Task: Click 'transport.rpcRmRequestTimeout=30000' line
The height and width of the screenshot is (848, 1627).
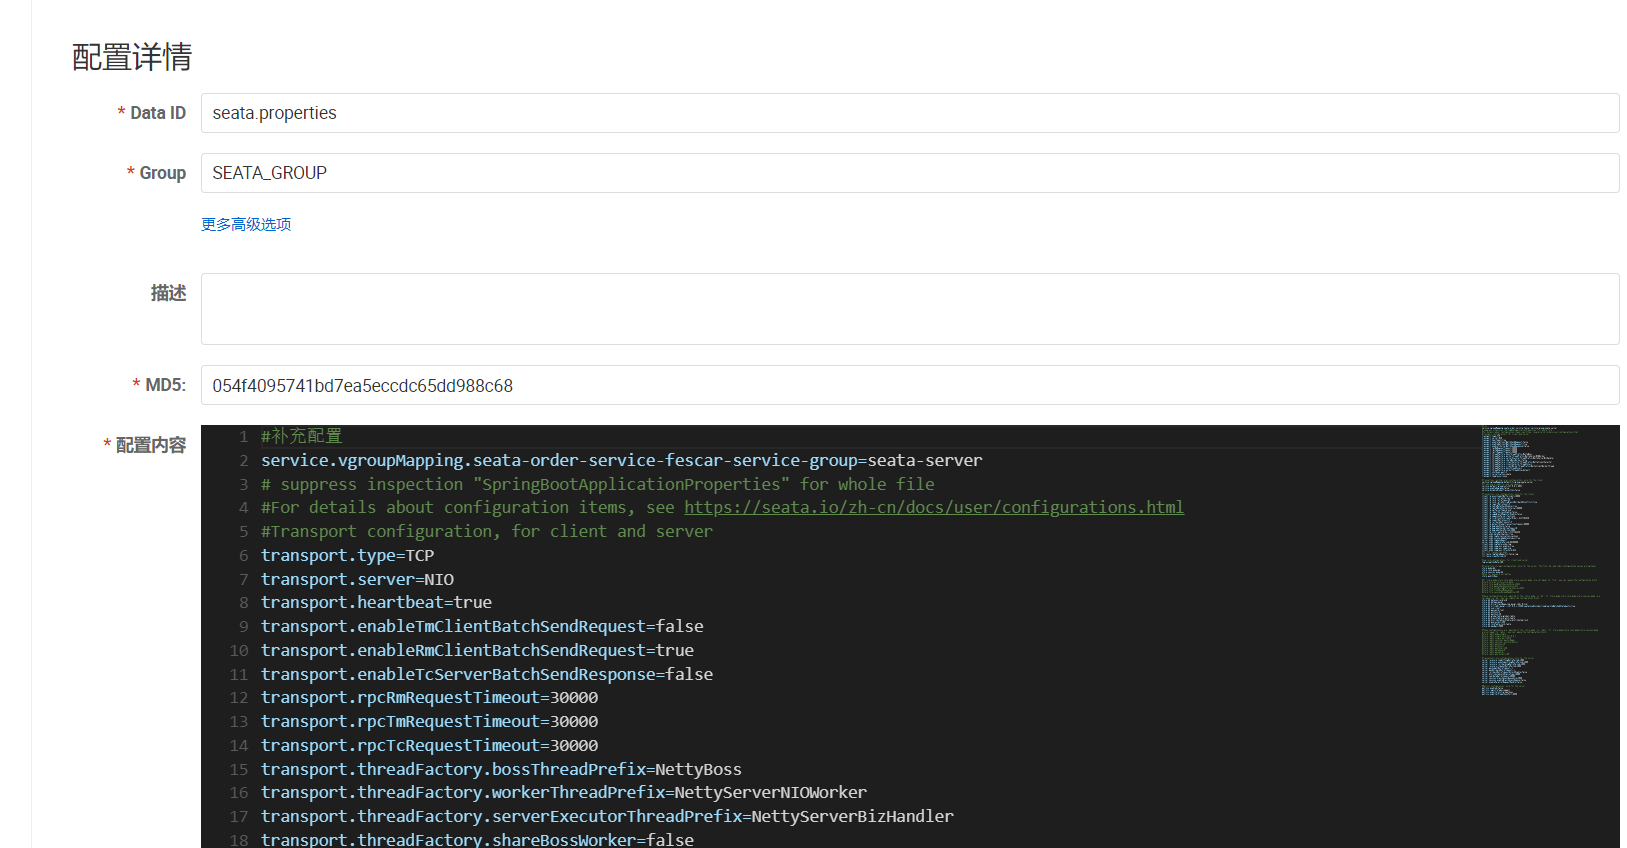Action: click(x=429, y=697)
